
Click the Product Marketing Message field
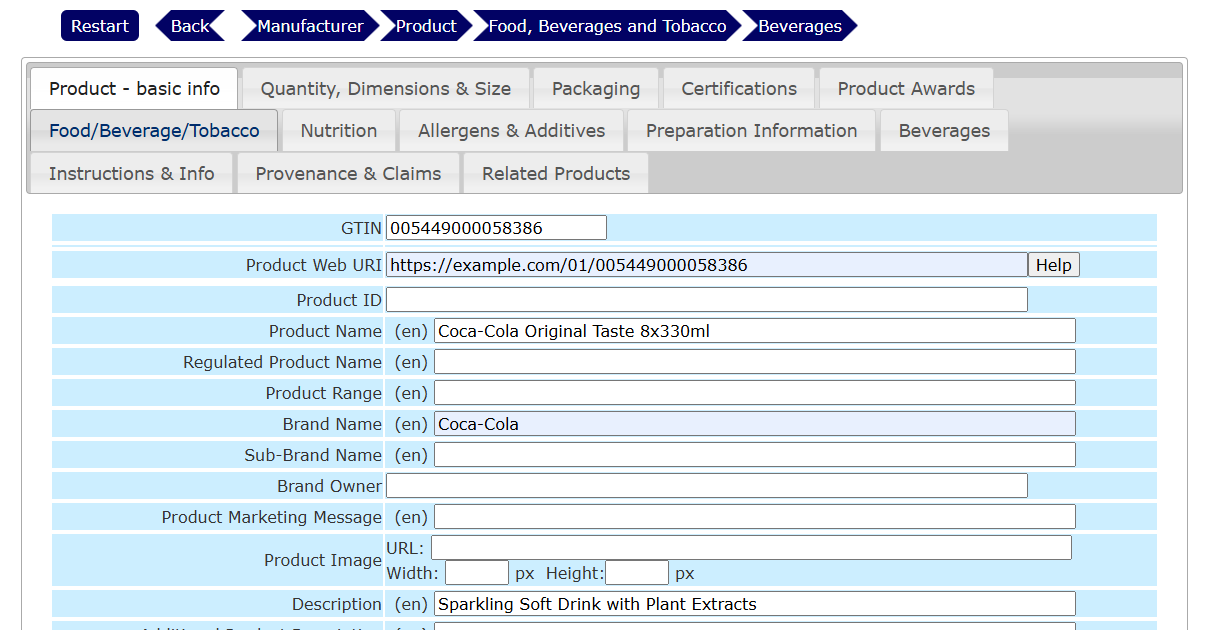tap(755, 517)
